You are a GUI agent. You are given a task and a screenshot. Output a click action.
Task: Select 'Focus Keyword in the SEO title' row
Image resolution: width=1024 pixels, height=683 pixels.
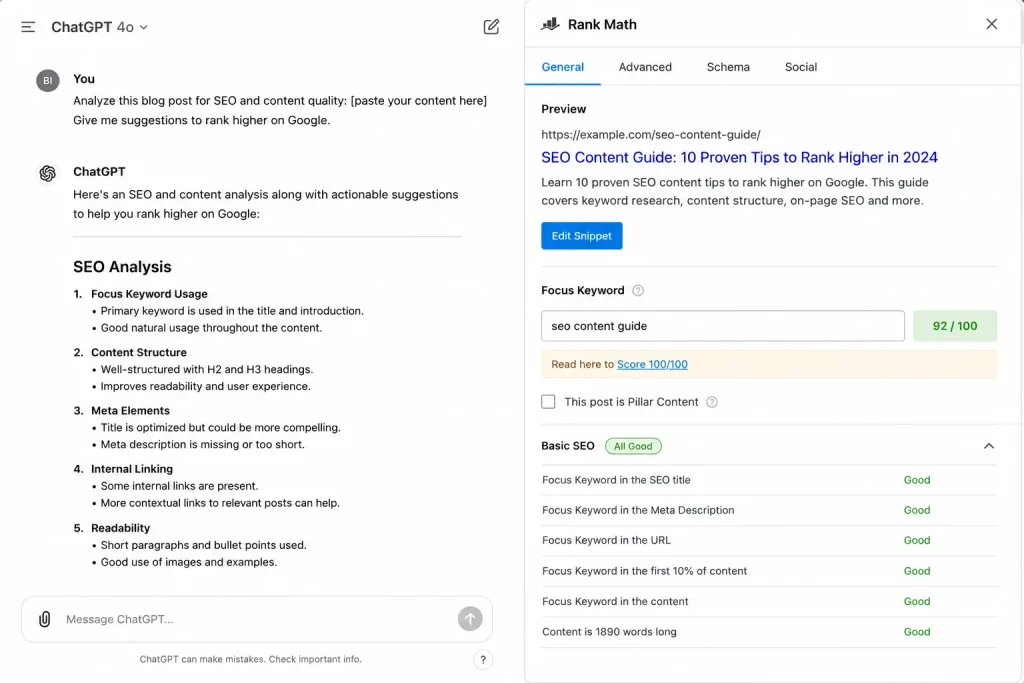coord(769,480)
